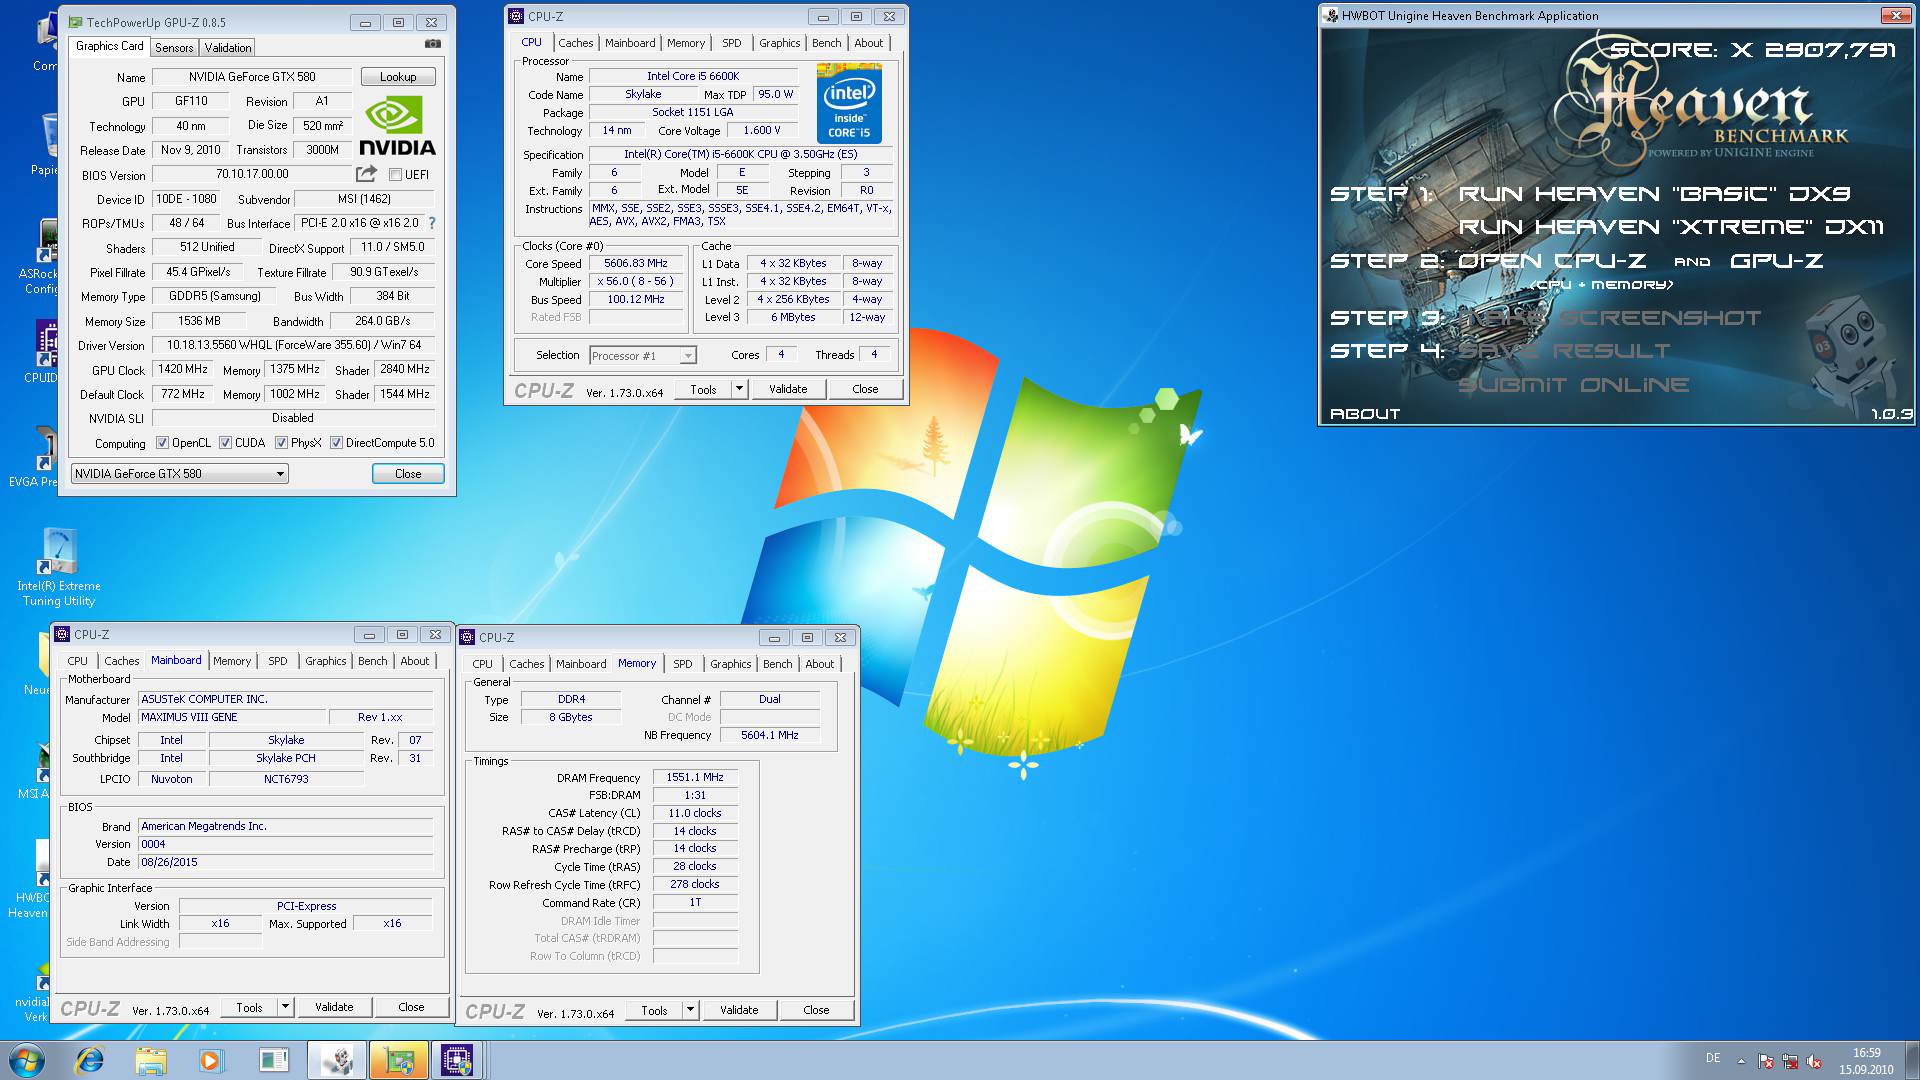Open the Processor #1 selection dropdown

(x=642, y=356)
